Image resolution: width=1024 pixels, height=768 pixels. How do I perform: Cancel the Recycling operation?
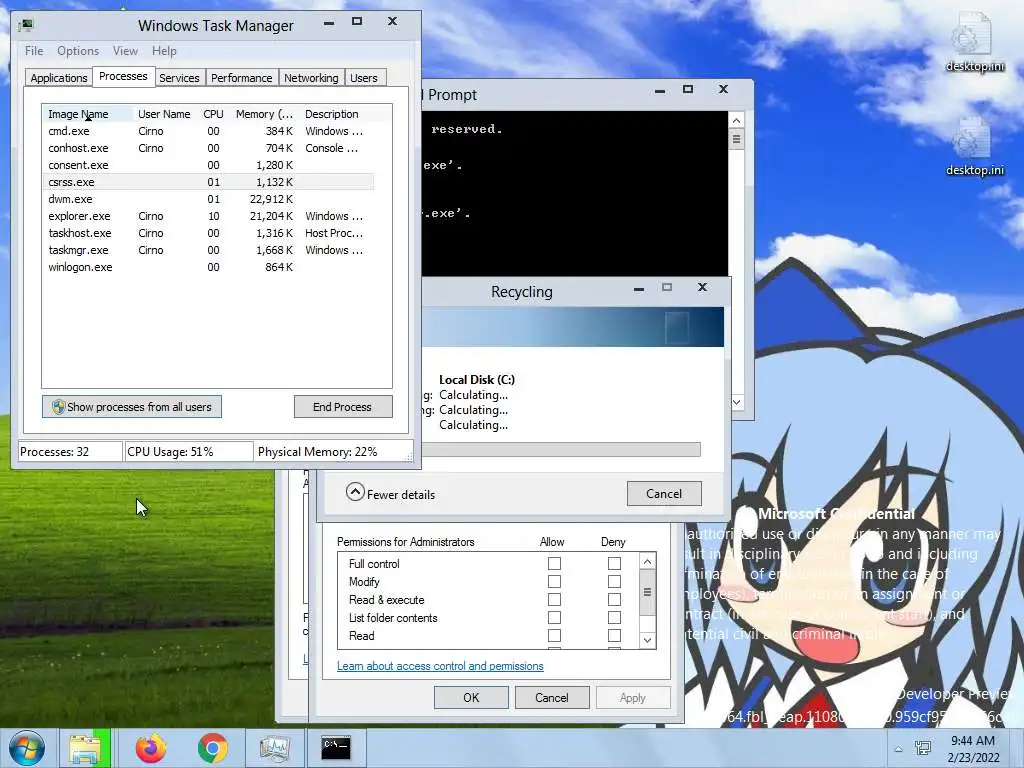tap(664, 494)
